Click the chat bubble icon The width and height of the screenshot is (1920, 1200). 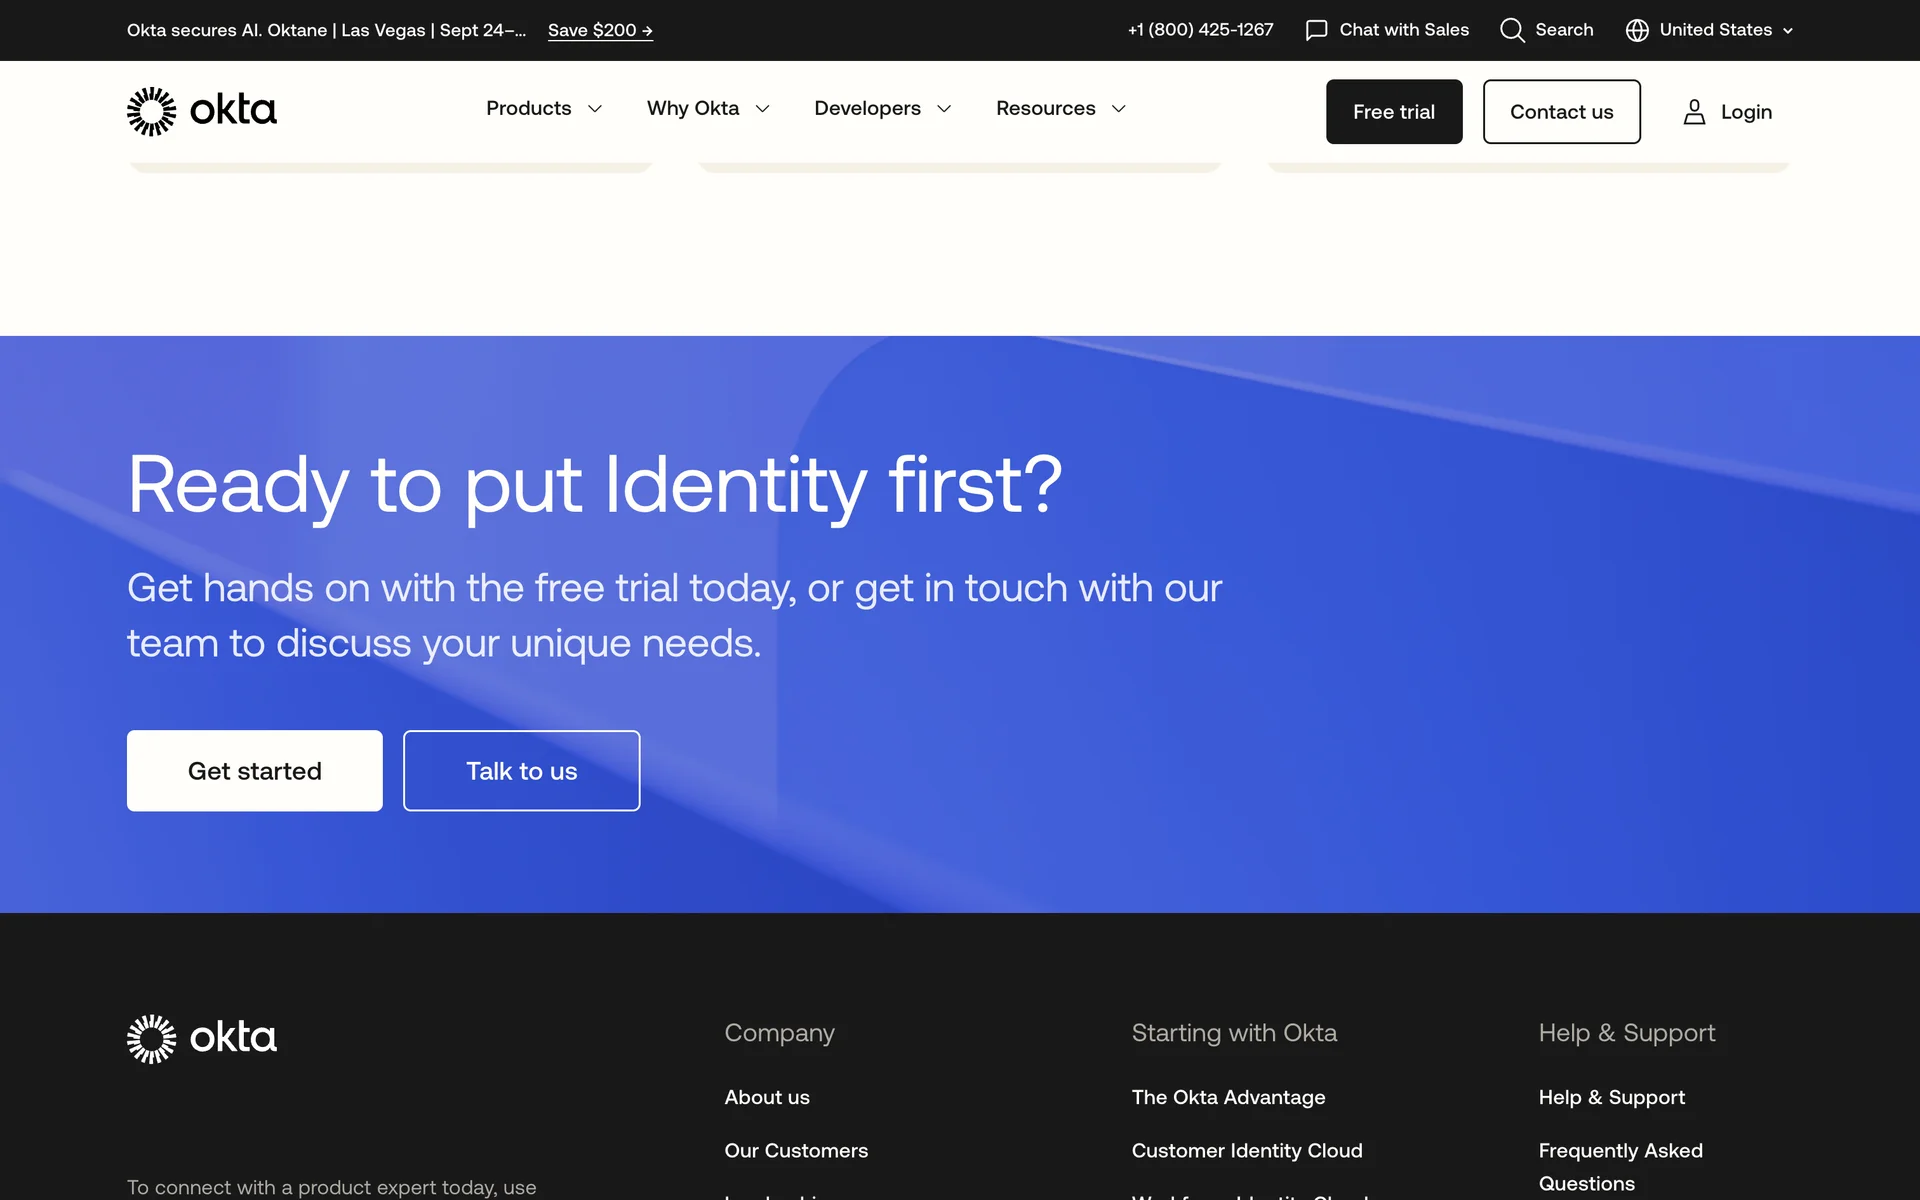(x=1316, y=30)
